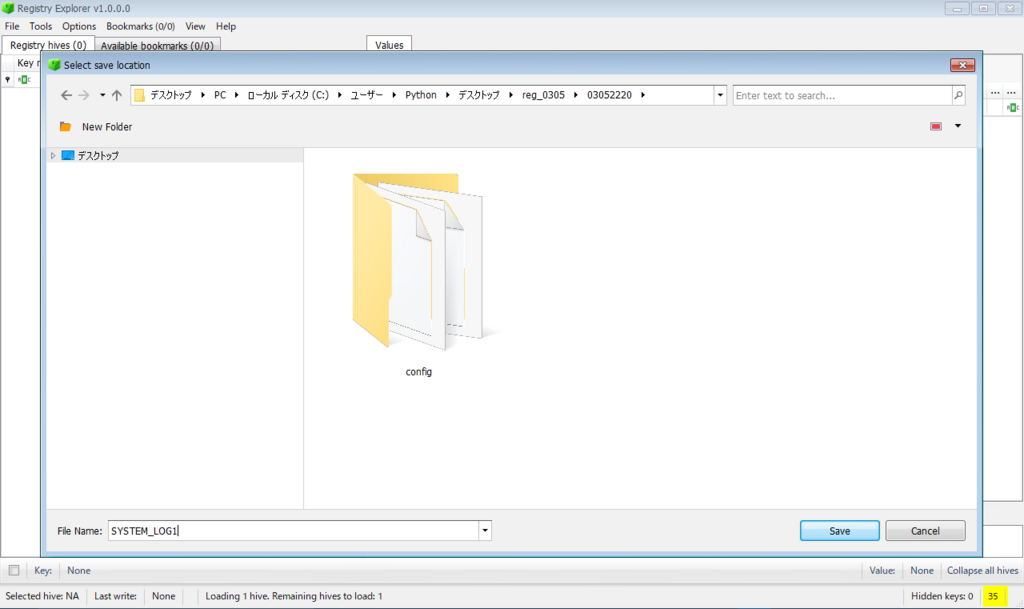Open the Help menu
This screenshot has width=1024, height=609.
pyautogui.click(x=226, y=26)
